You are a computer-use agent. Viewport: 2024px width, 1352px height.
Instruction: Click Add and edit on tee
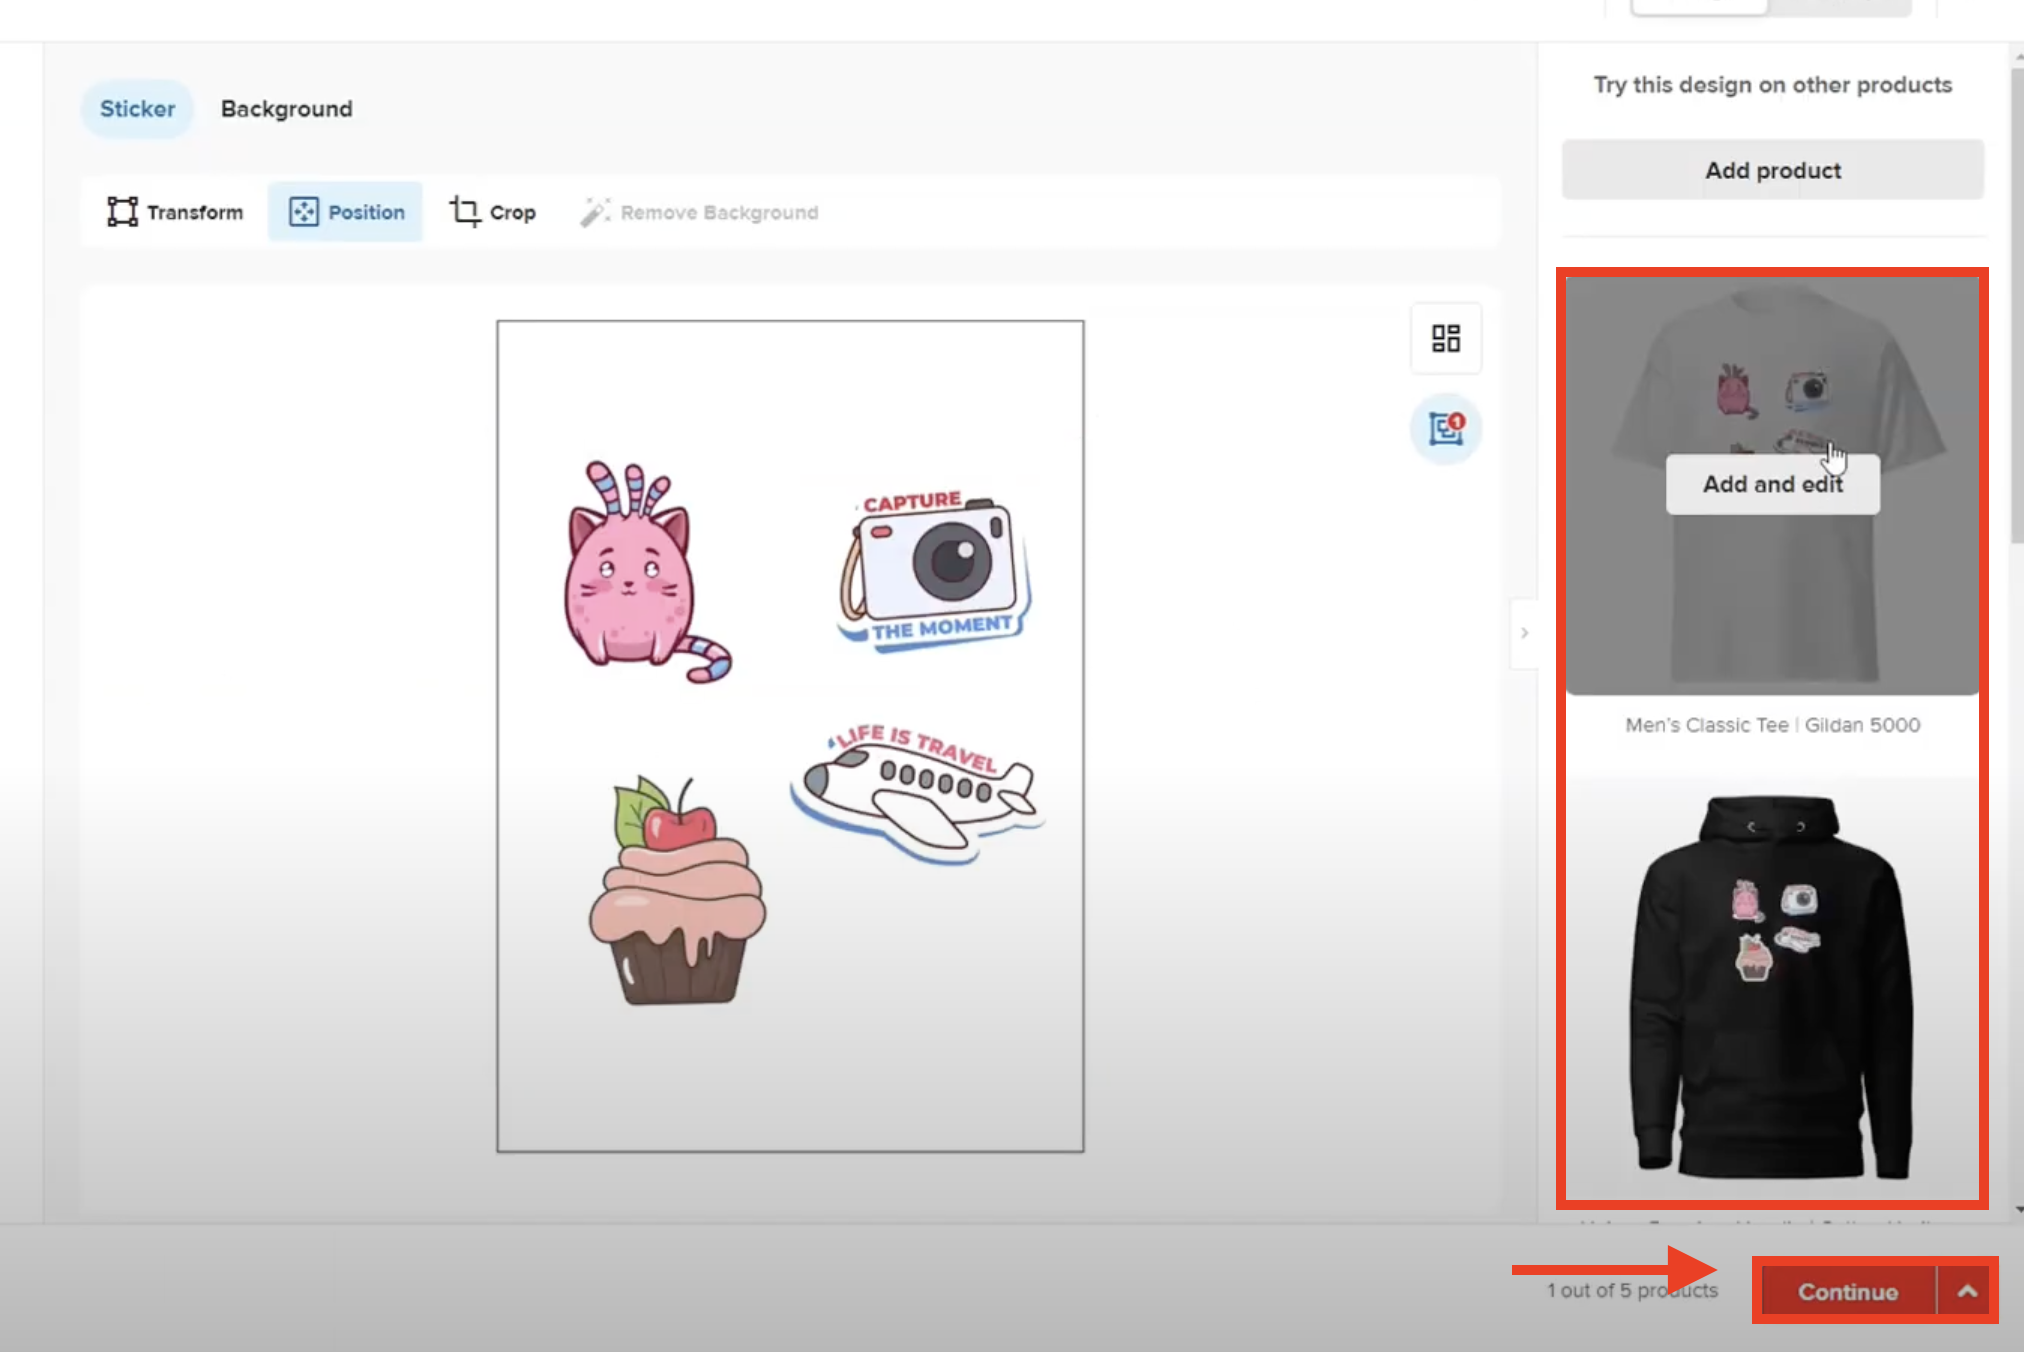[1772, 484]
